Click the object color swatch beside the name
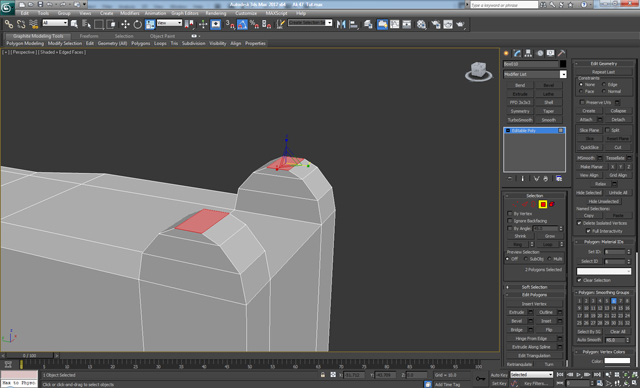This screenshot has width=640, height=388. coord(563,64)
